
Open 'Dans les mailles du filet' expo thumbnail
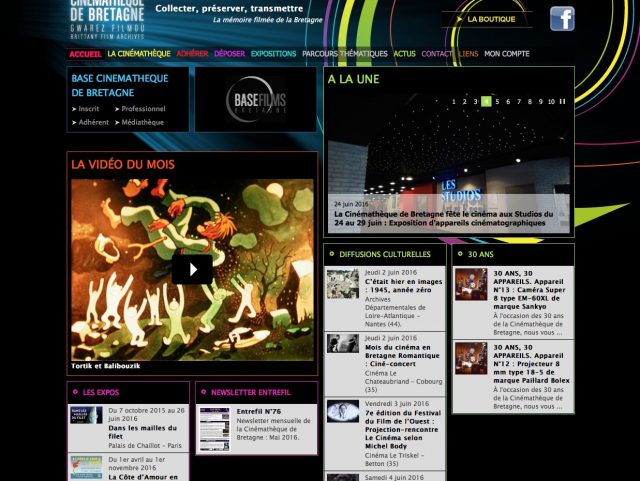pyautogui.click(x=86, y=414)
